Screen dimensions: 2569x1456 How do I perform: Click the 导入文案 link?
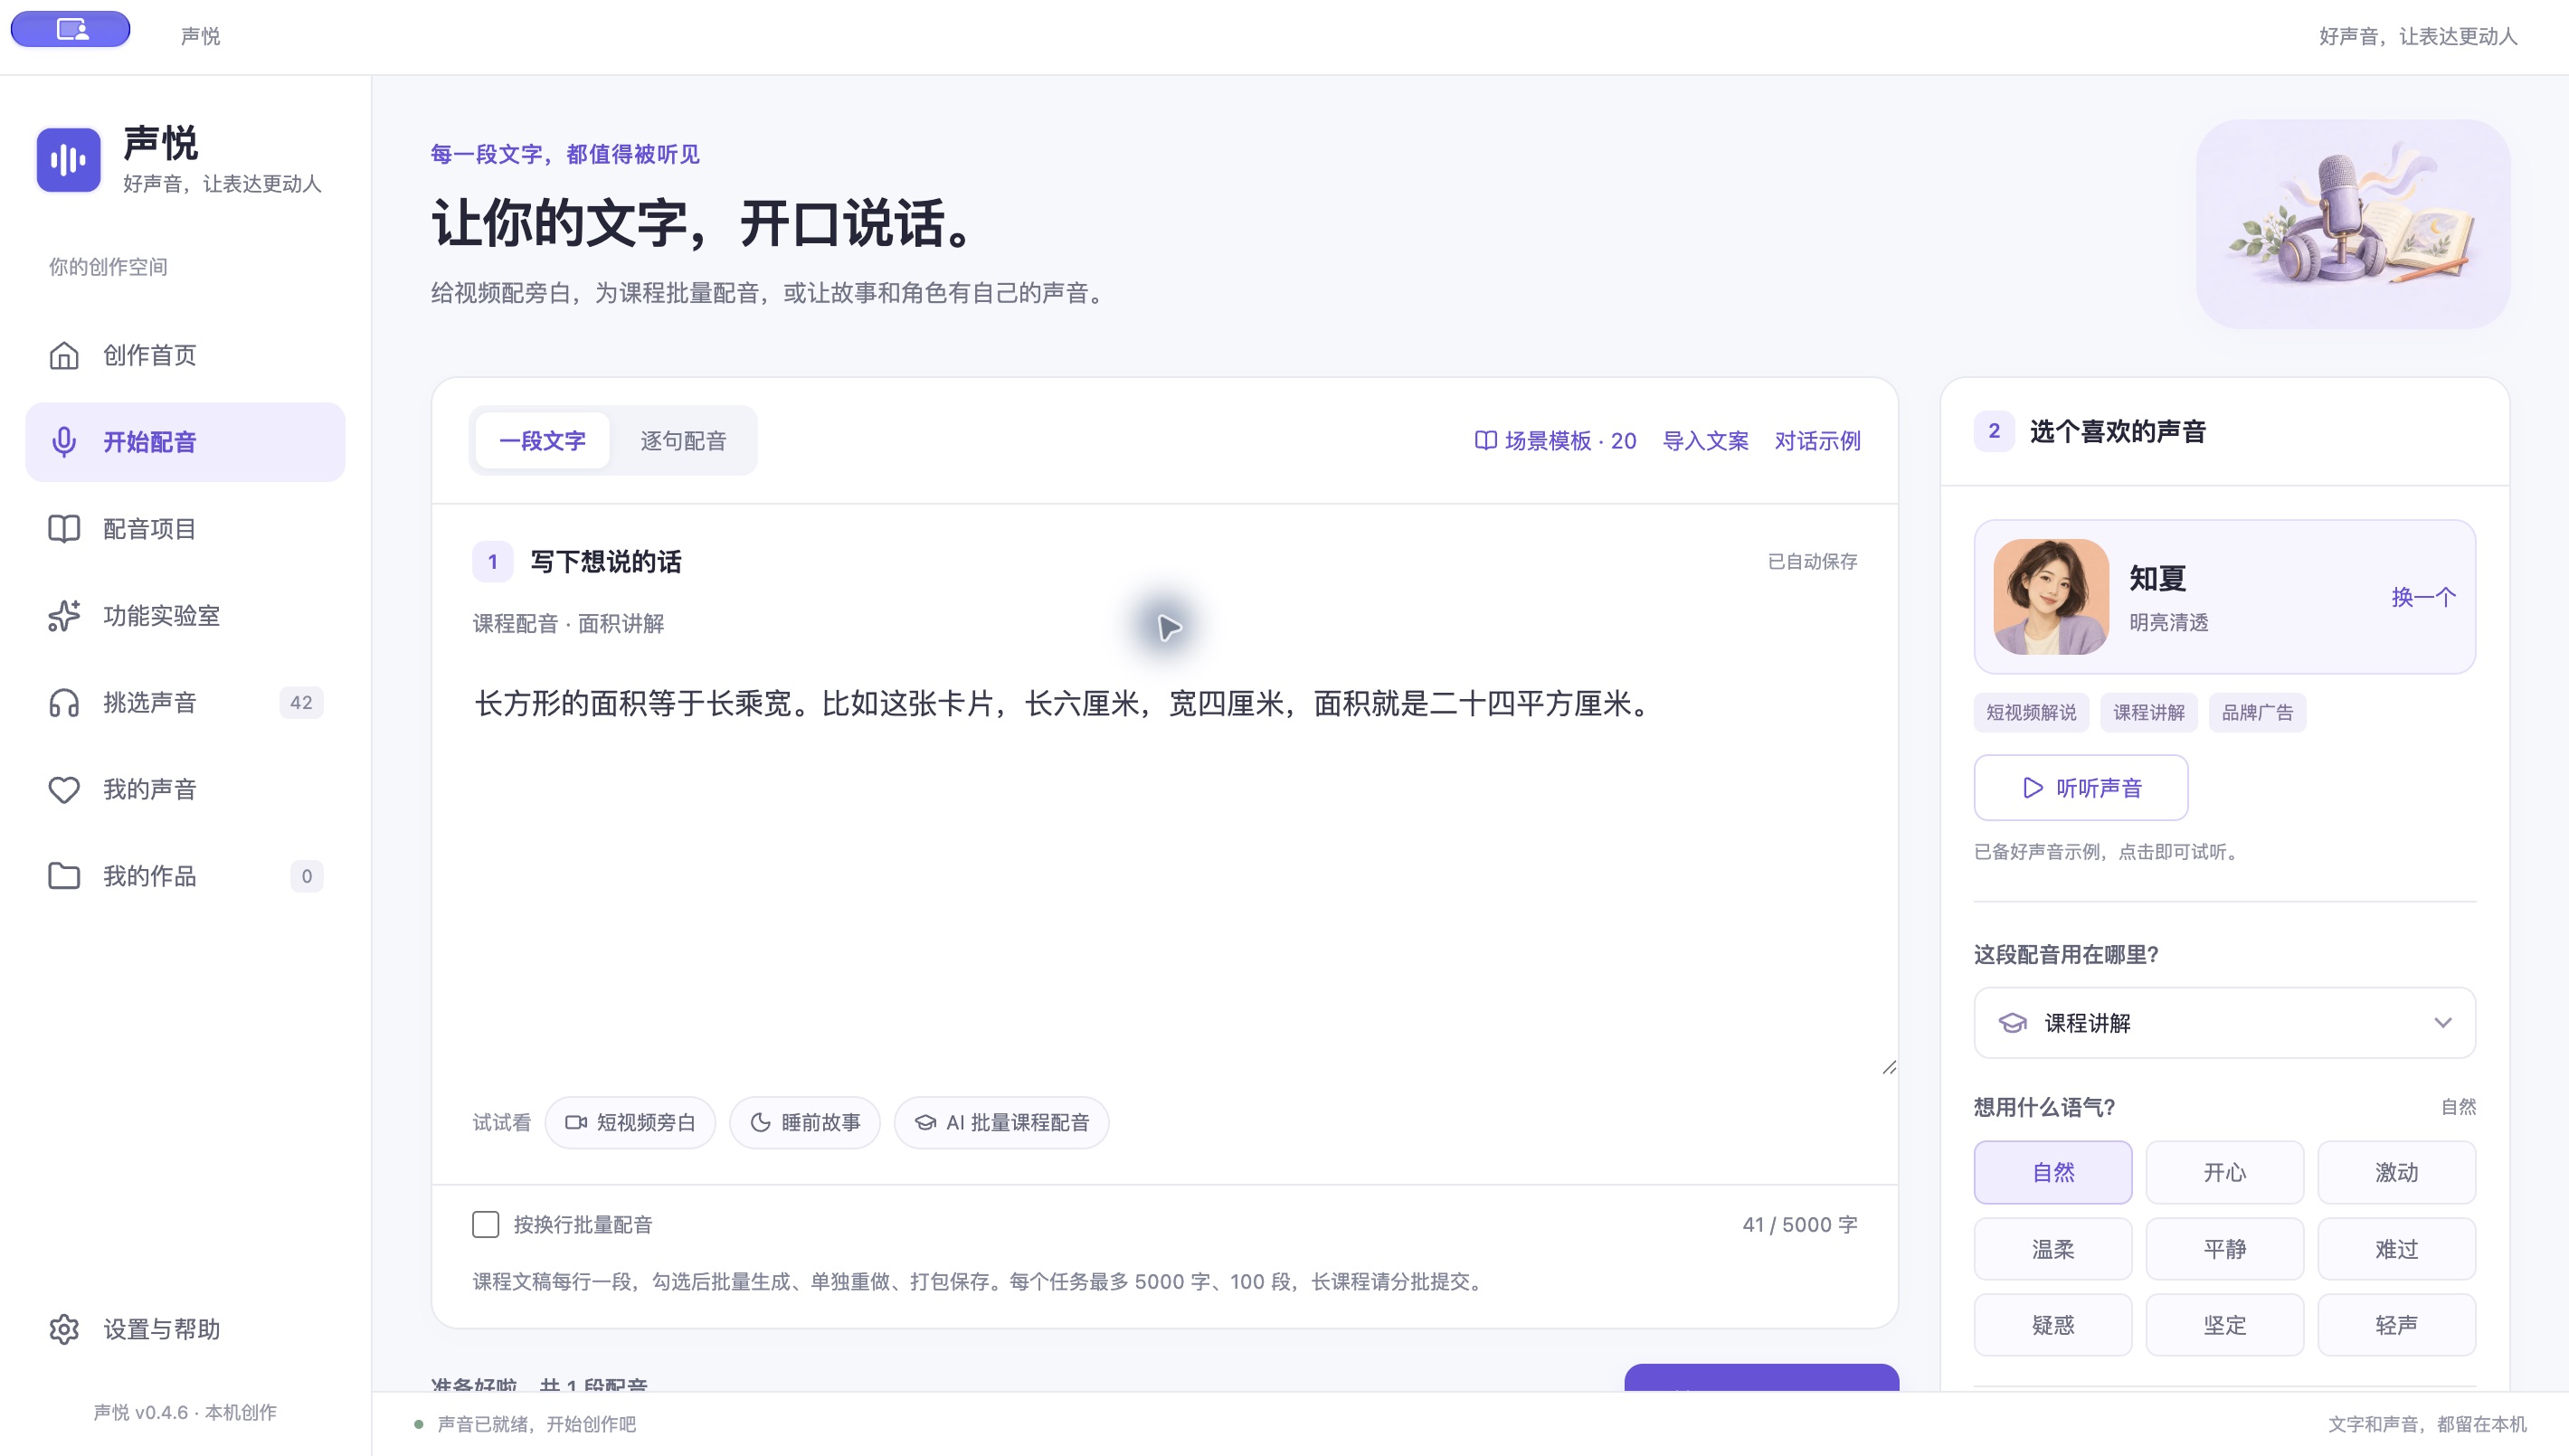1706,441
